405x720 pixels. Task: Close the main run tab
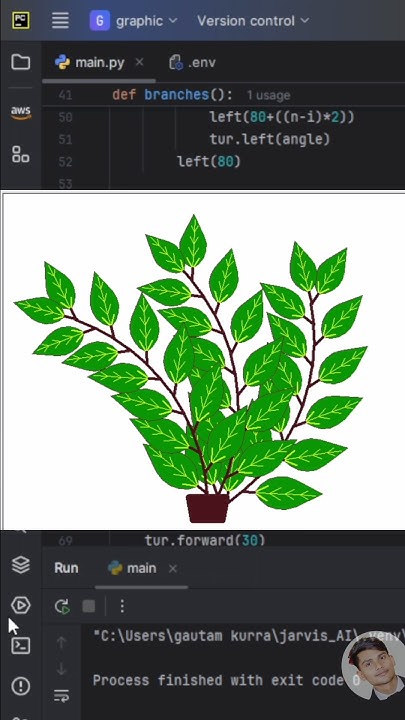[x=173, y=568]
